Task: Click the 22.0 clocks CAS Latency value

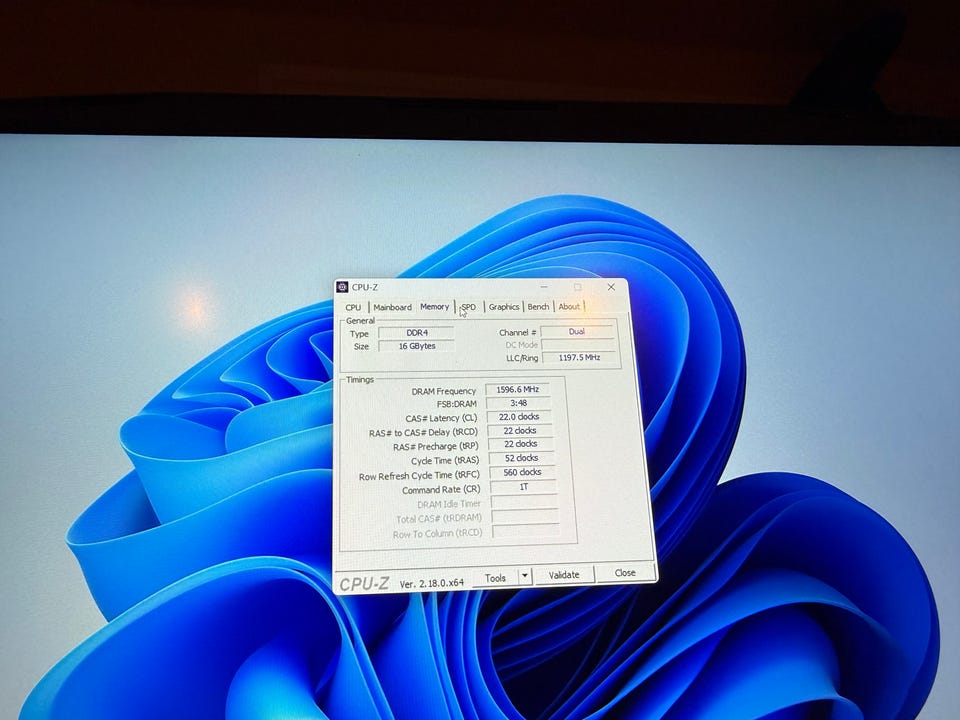Action: coord(519,417)
